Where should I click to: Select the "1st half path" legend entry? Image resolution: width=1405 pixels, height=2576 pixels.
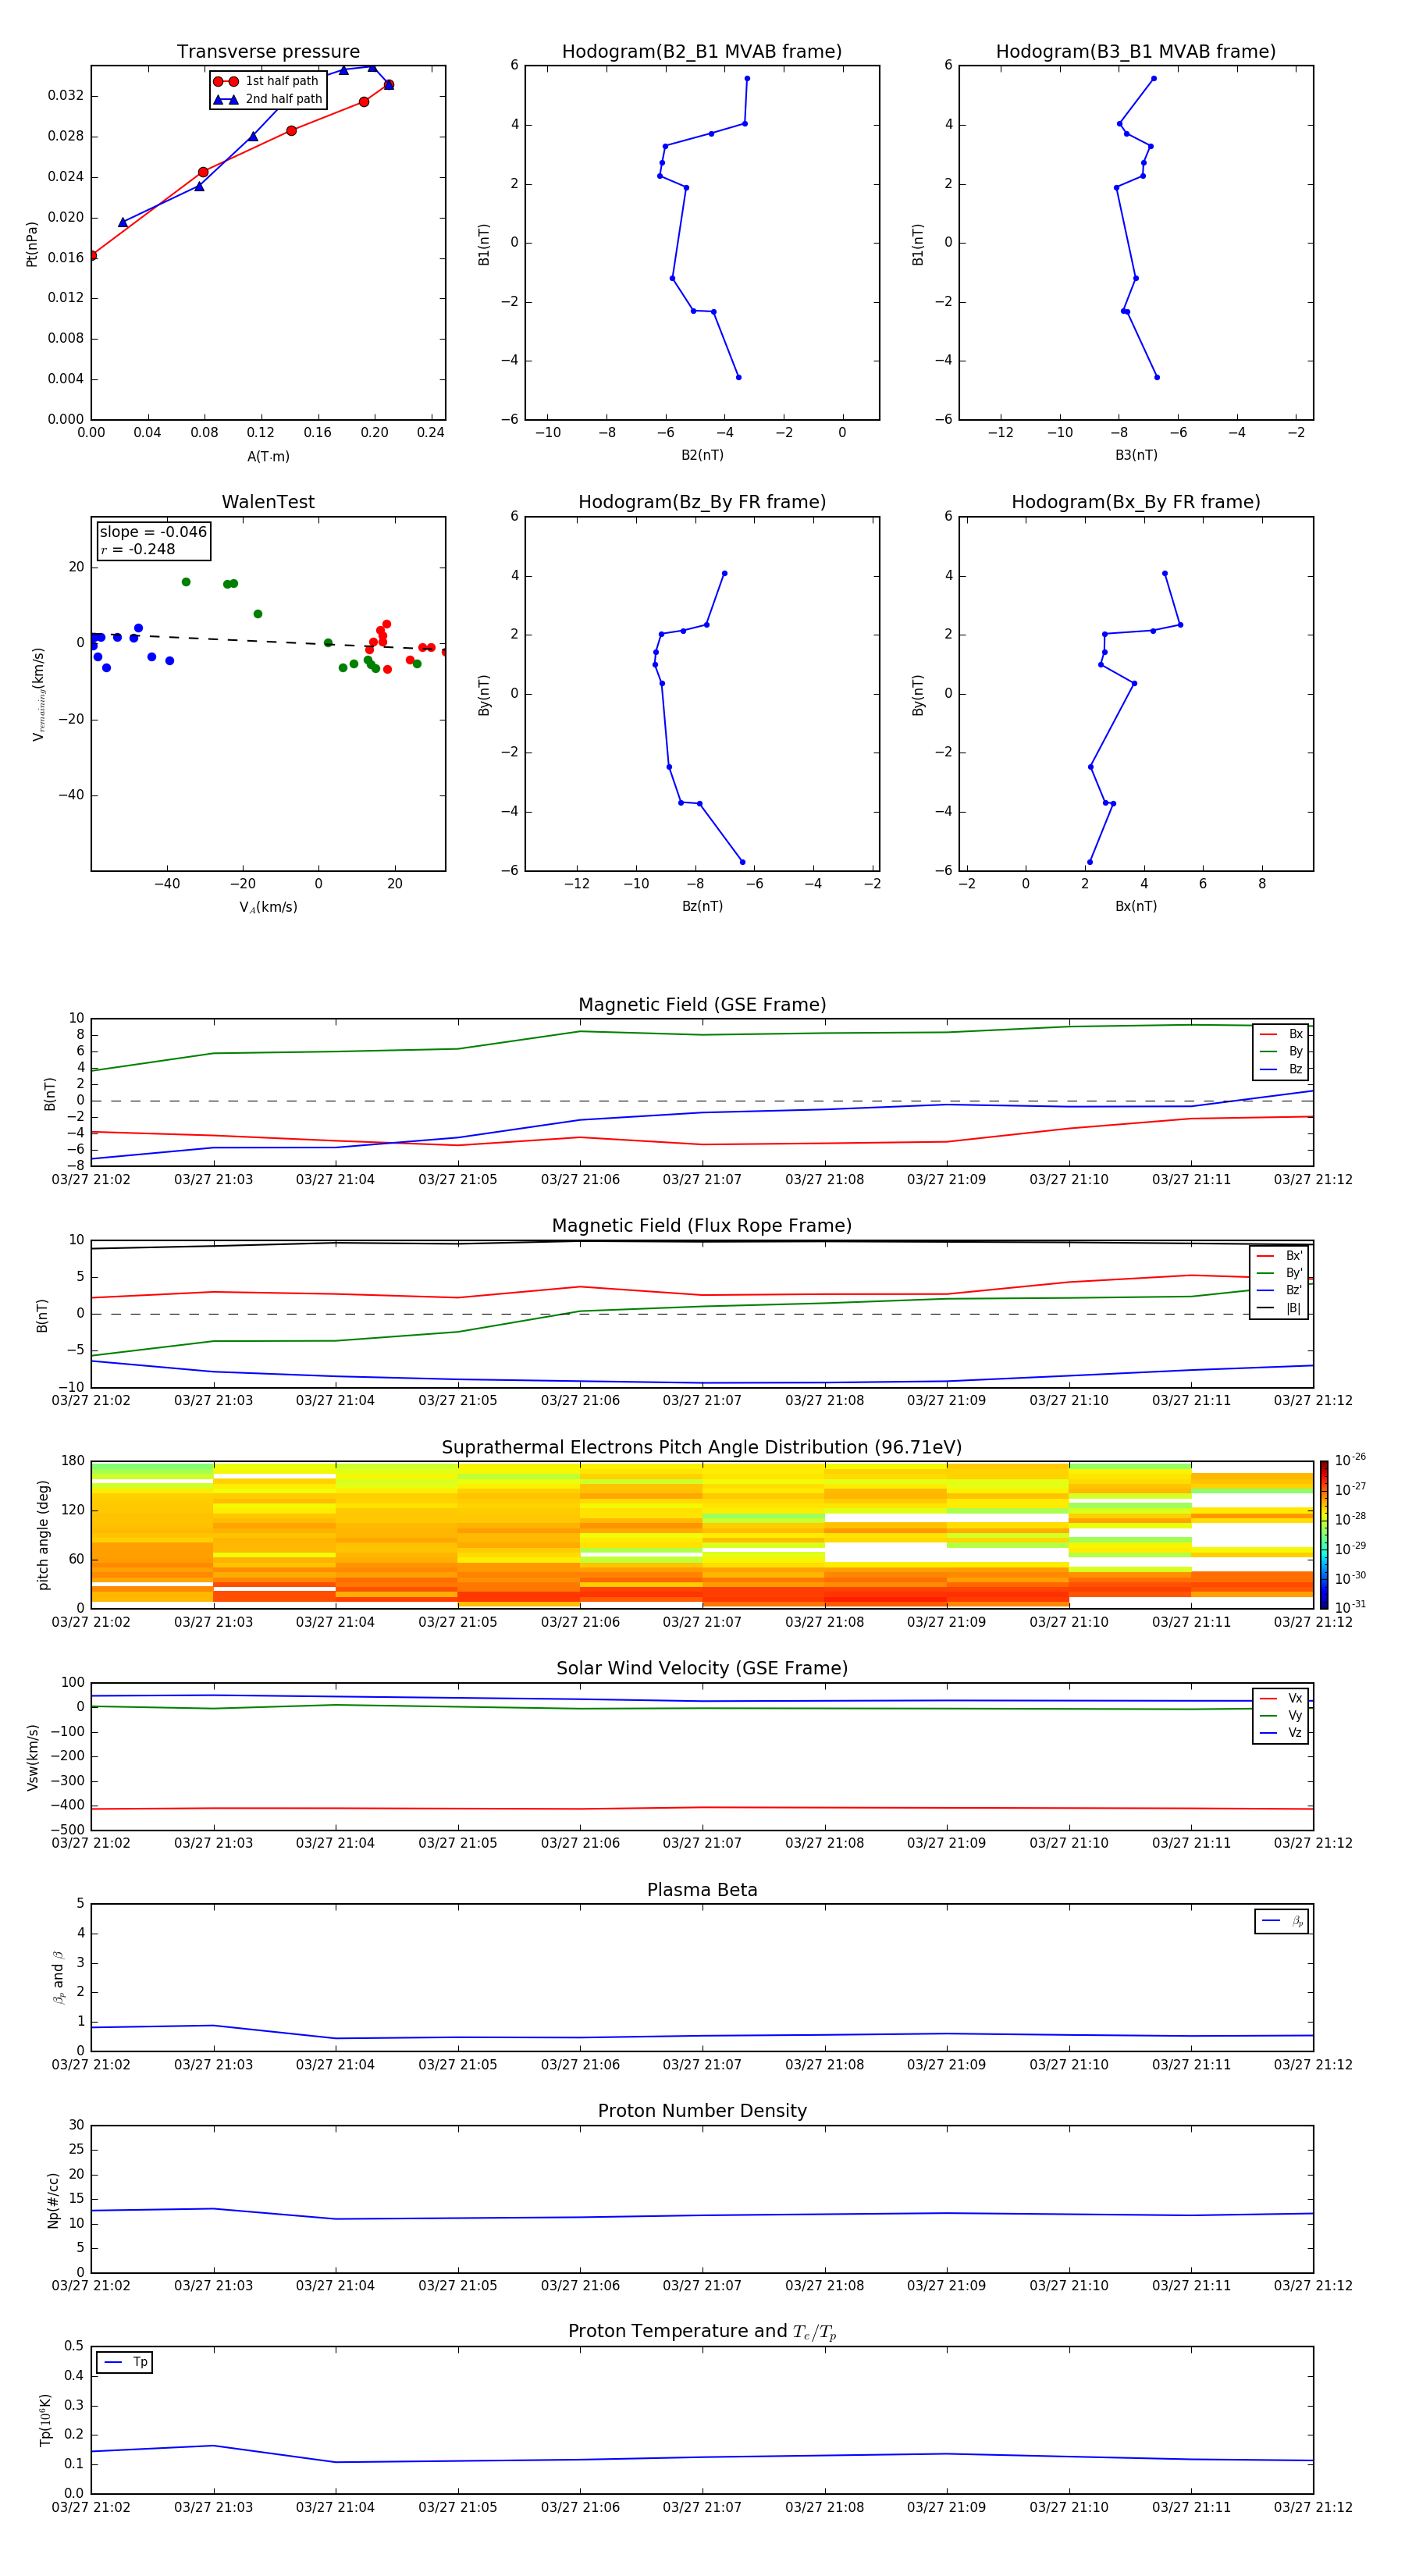click(266, 81)
